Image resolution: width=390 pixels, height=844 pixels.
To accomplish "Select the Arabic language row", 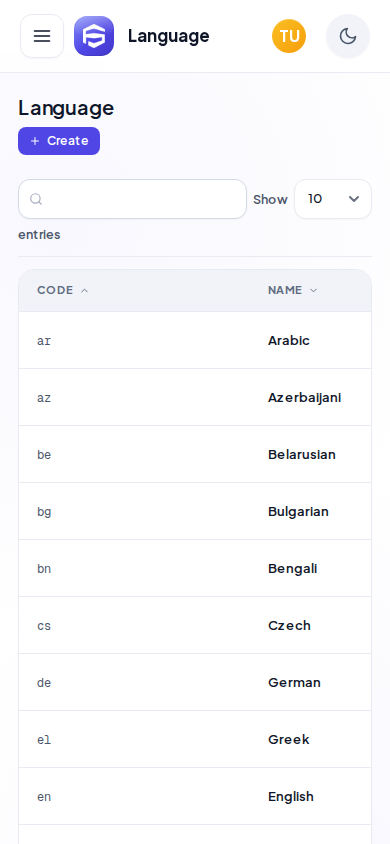I will click(195, 340).
